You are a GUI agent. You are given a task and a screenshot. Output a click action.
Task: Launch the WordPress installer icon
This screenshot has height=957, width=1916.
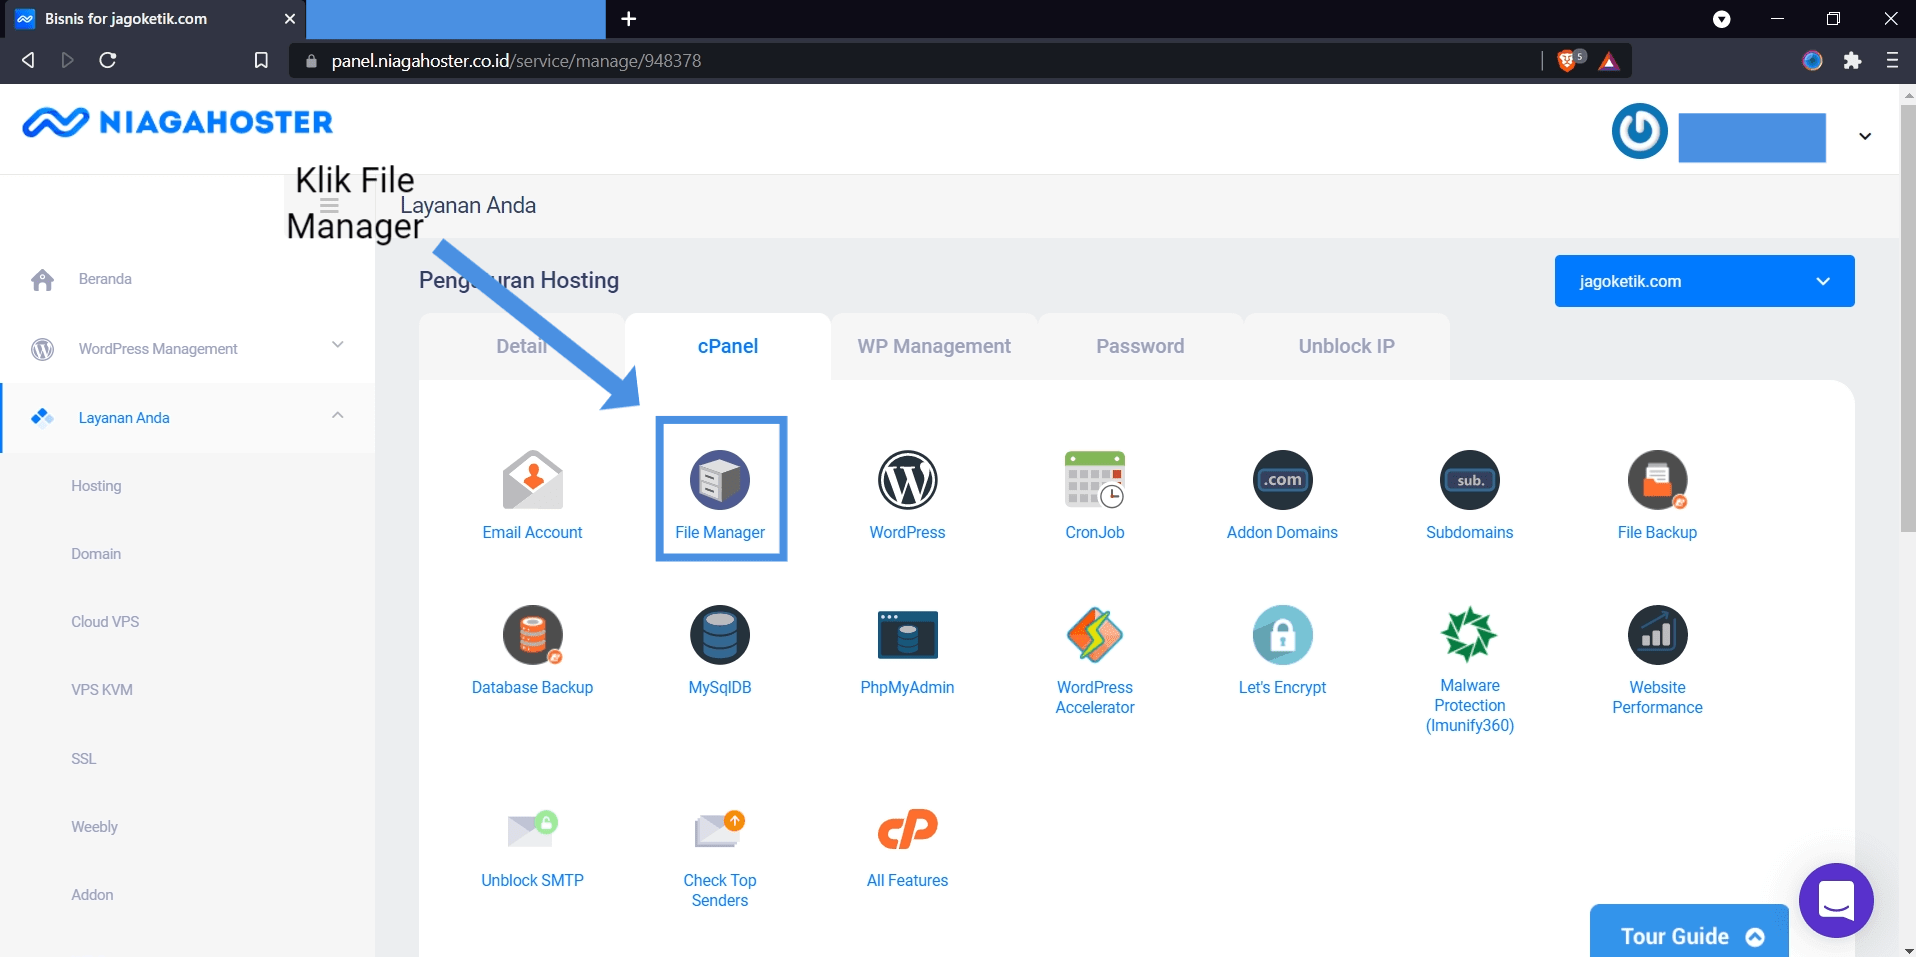coord(907,481)
